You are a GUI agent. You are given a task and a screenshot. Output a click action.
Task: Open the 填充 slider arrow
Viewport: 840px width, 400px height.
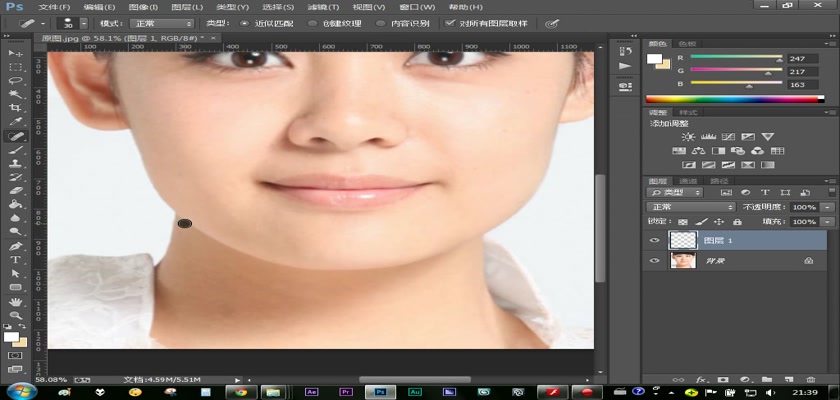[x=828, y=222]
